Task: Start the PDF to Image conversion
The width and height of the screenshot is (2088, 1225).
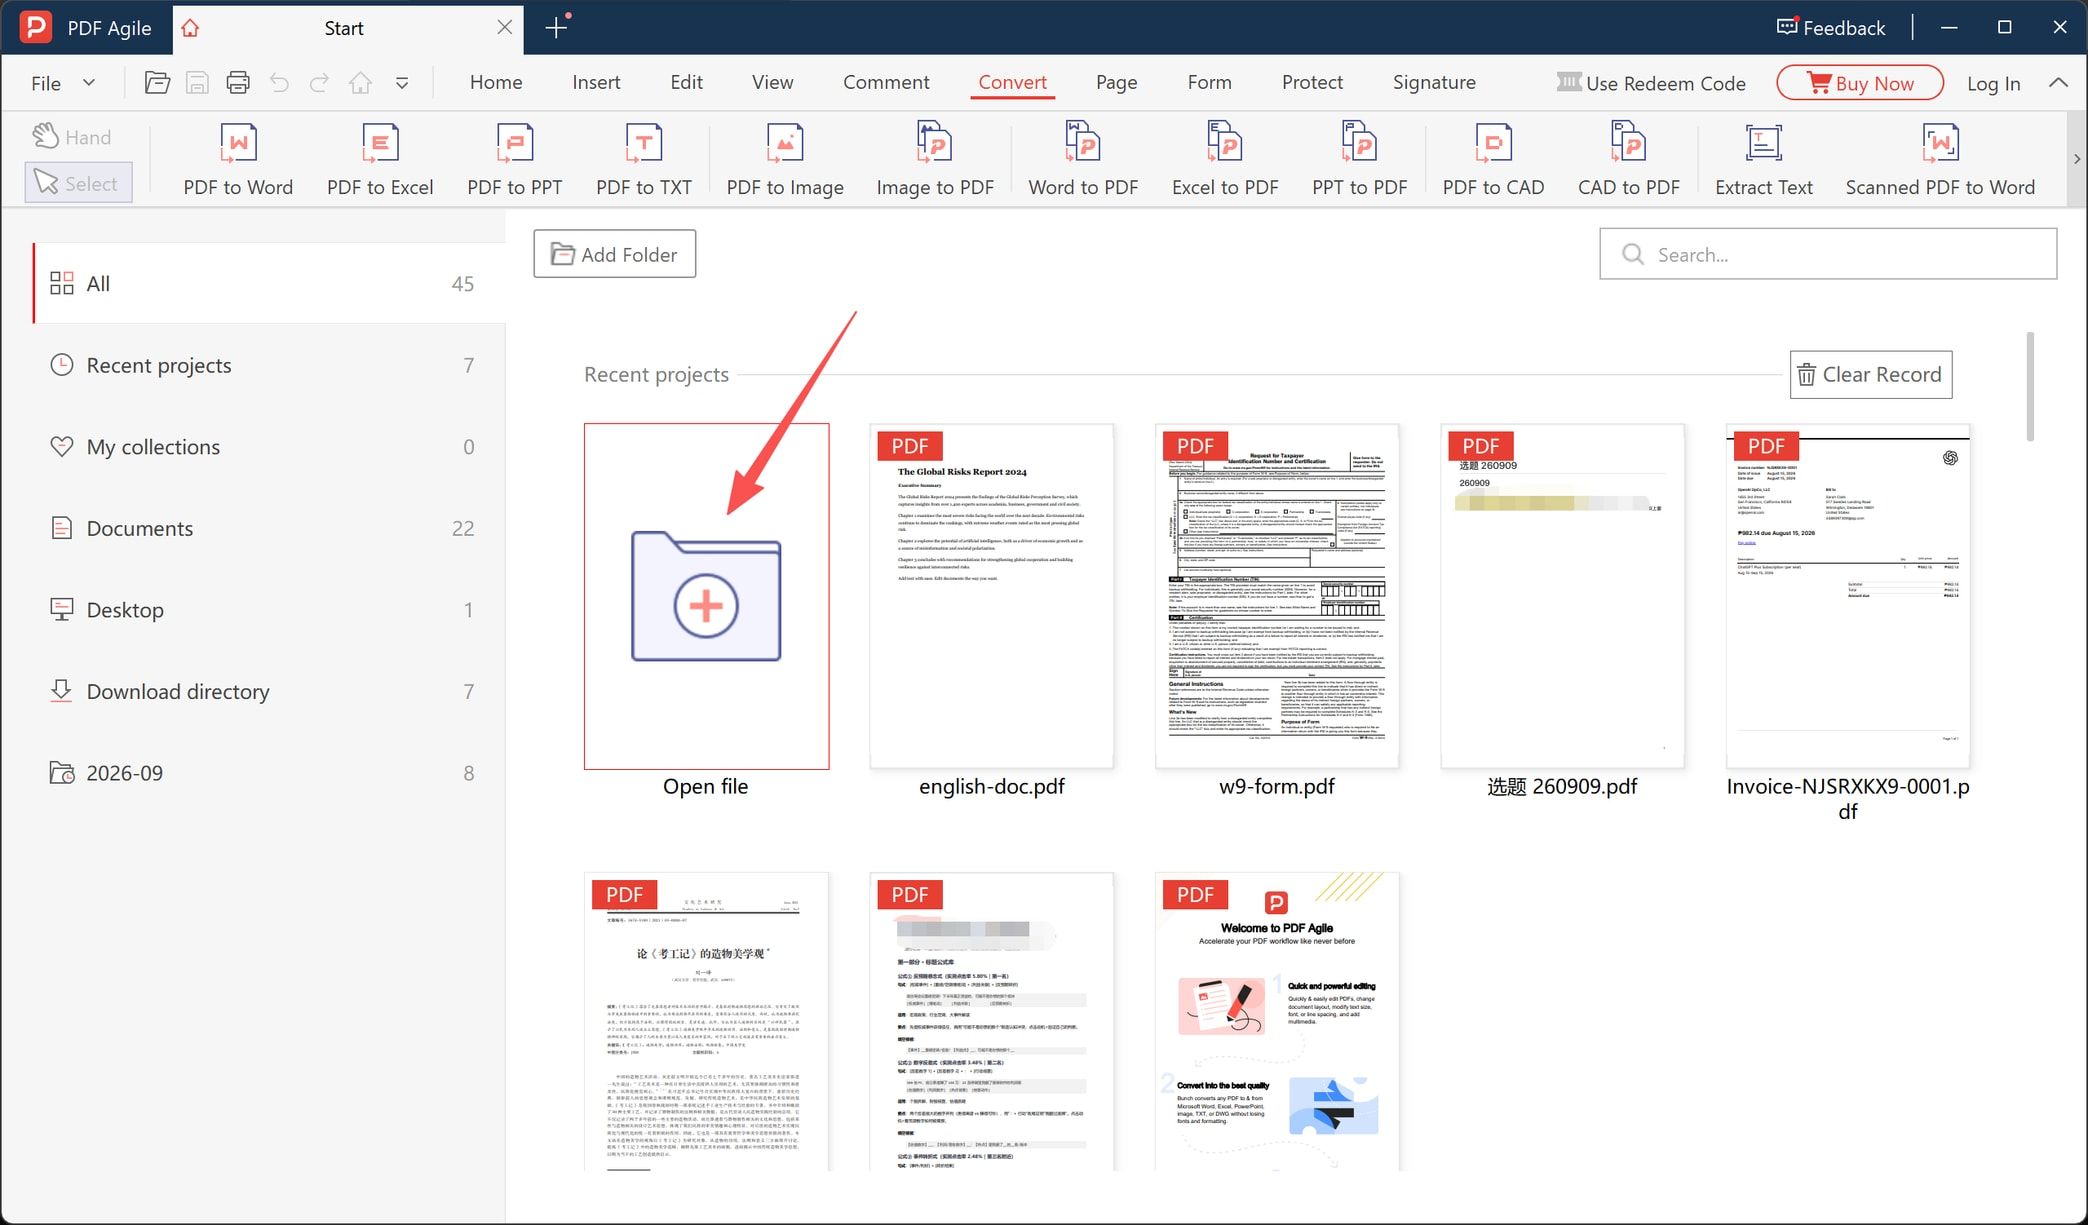Action: [x=785, y=159]
